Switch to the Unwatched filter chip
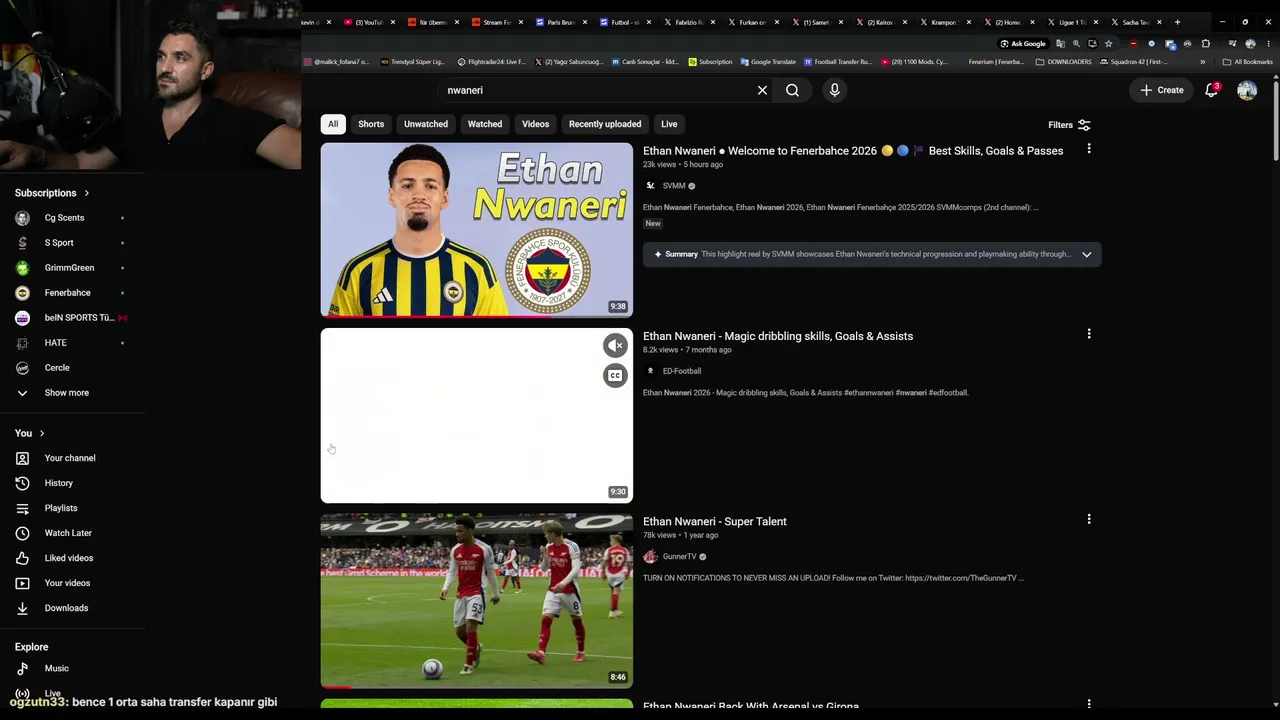Viewport: 1280px width, 720px height. (x=426, y=124)
